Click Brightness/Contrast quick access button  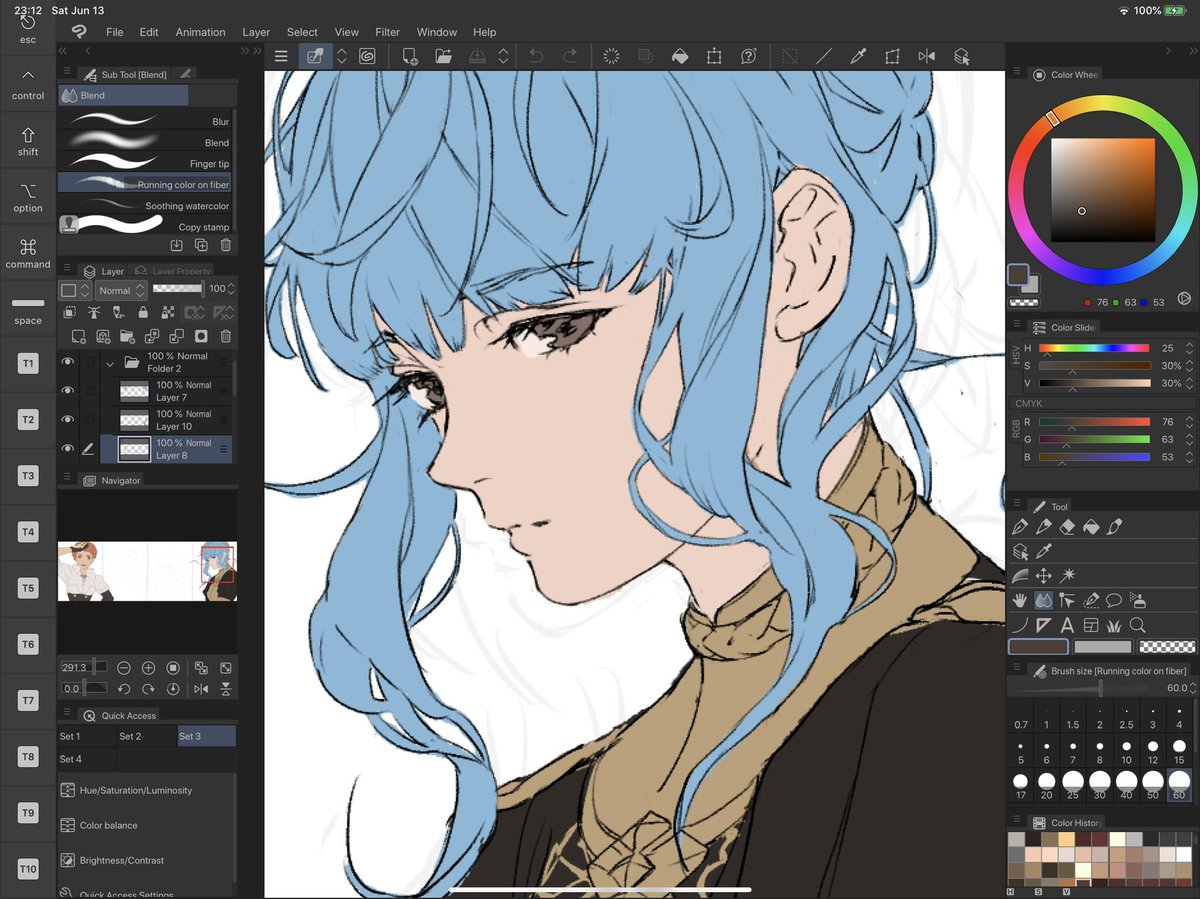pos(146,860)
